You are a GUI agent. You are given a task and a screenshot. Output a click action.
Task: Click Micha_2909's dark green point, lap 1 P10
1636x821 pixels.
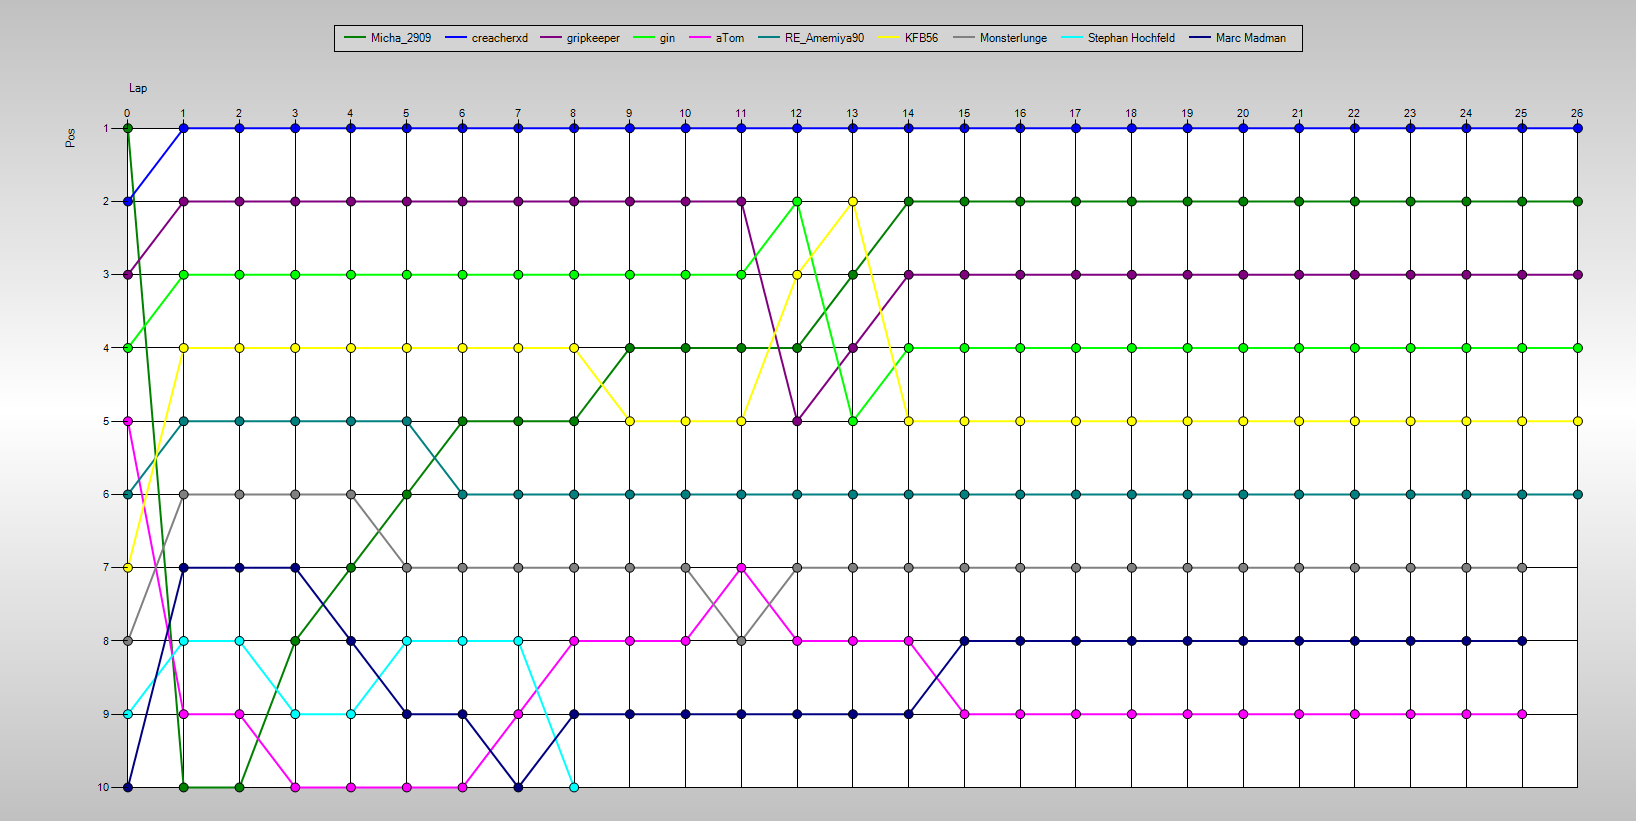coord(183,787)
